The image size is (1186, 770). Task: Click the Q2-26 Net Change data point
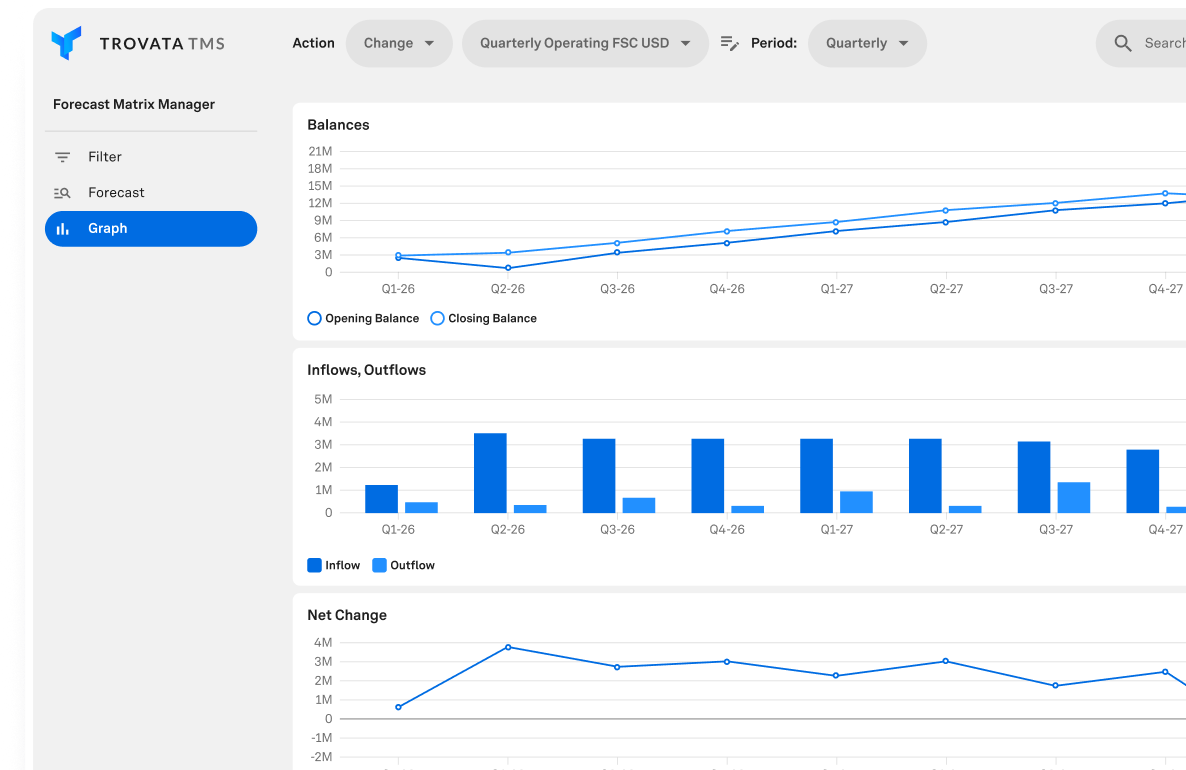[x=508, y=647]
